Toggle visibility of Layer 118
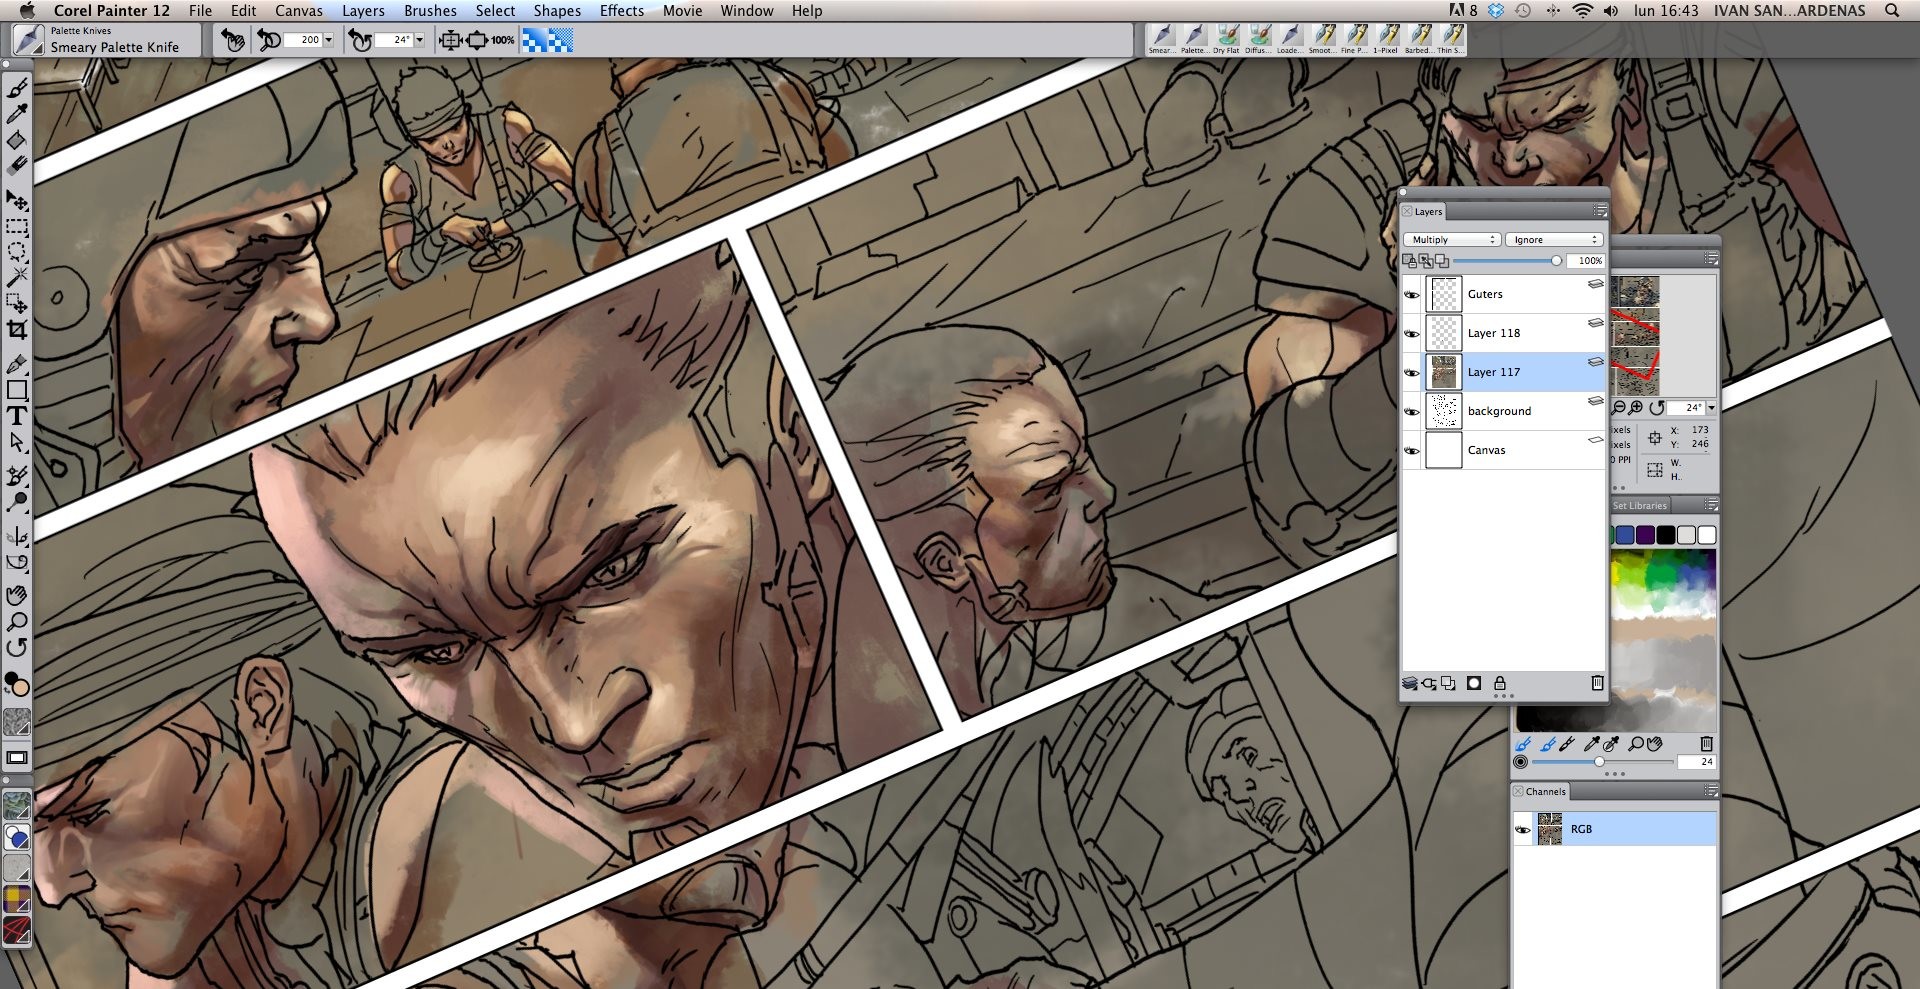Image resolution: width=1920 pixels, height=989 pixels. coord(1413,332)
